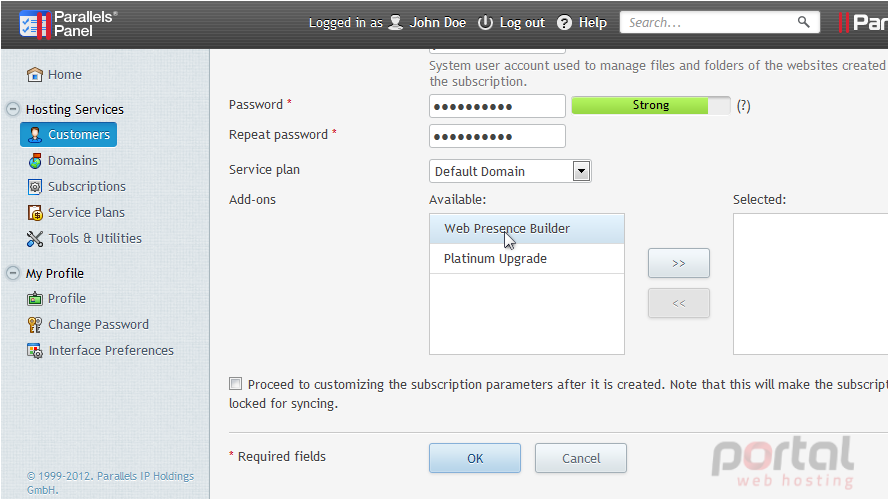Click the OK button

475,458
